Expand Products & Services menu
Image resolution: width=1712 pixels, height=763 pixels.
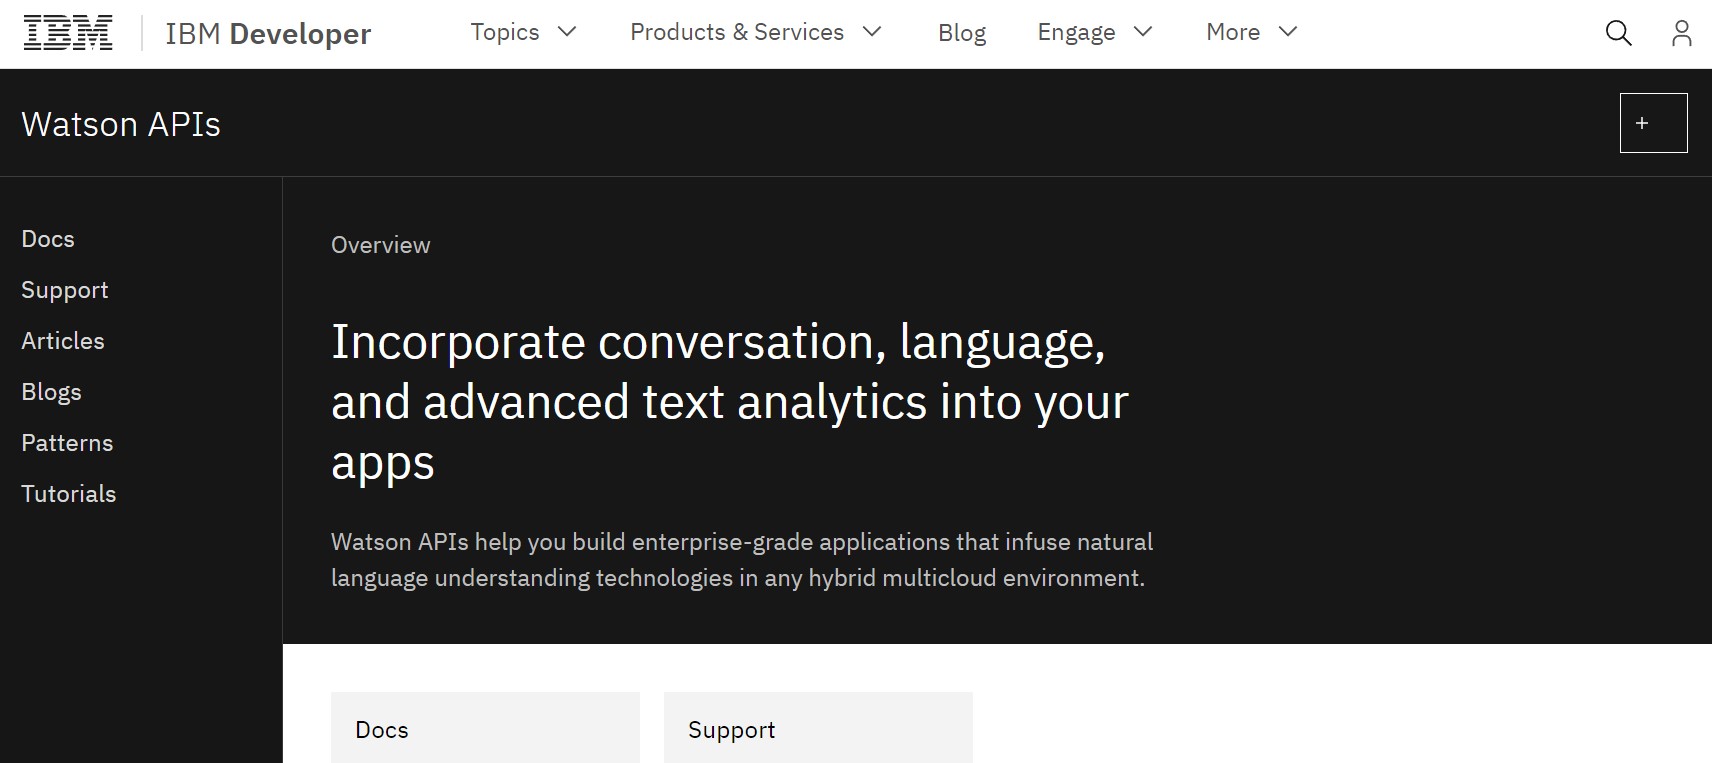756,32
